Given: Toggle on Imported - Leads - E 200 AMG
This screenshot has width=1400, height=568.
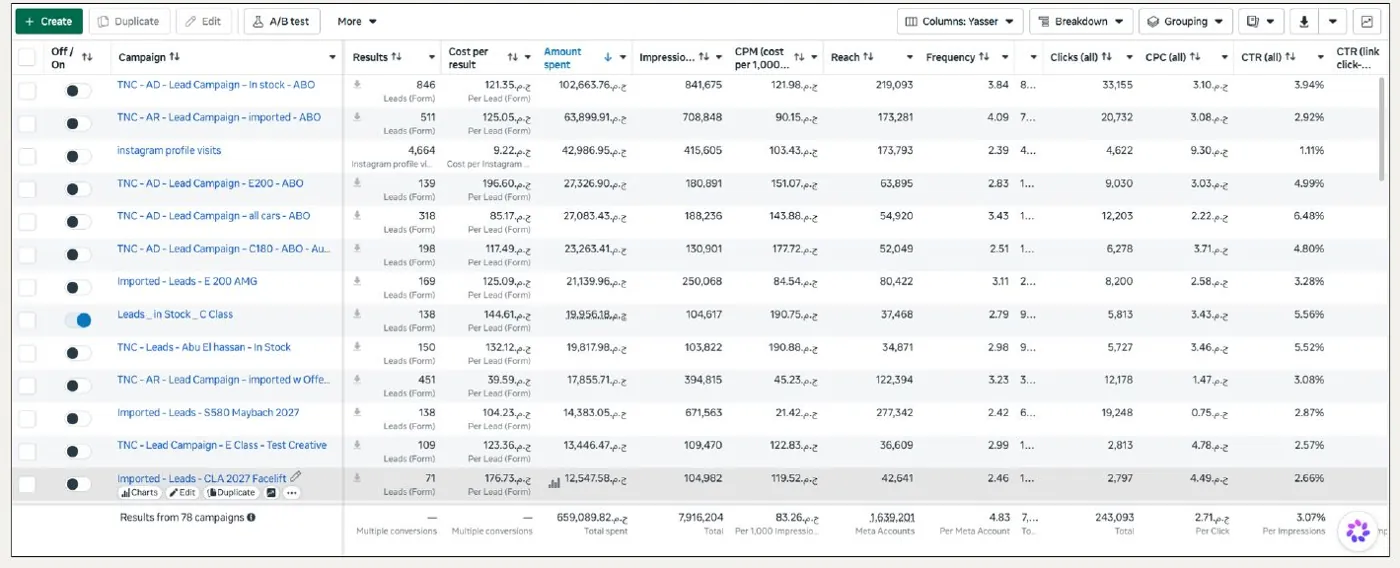Looking at the screenshot, I should pos(78,287).
